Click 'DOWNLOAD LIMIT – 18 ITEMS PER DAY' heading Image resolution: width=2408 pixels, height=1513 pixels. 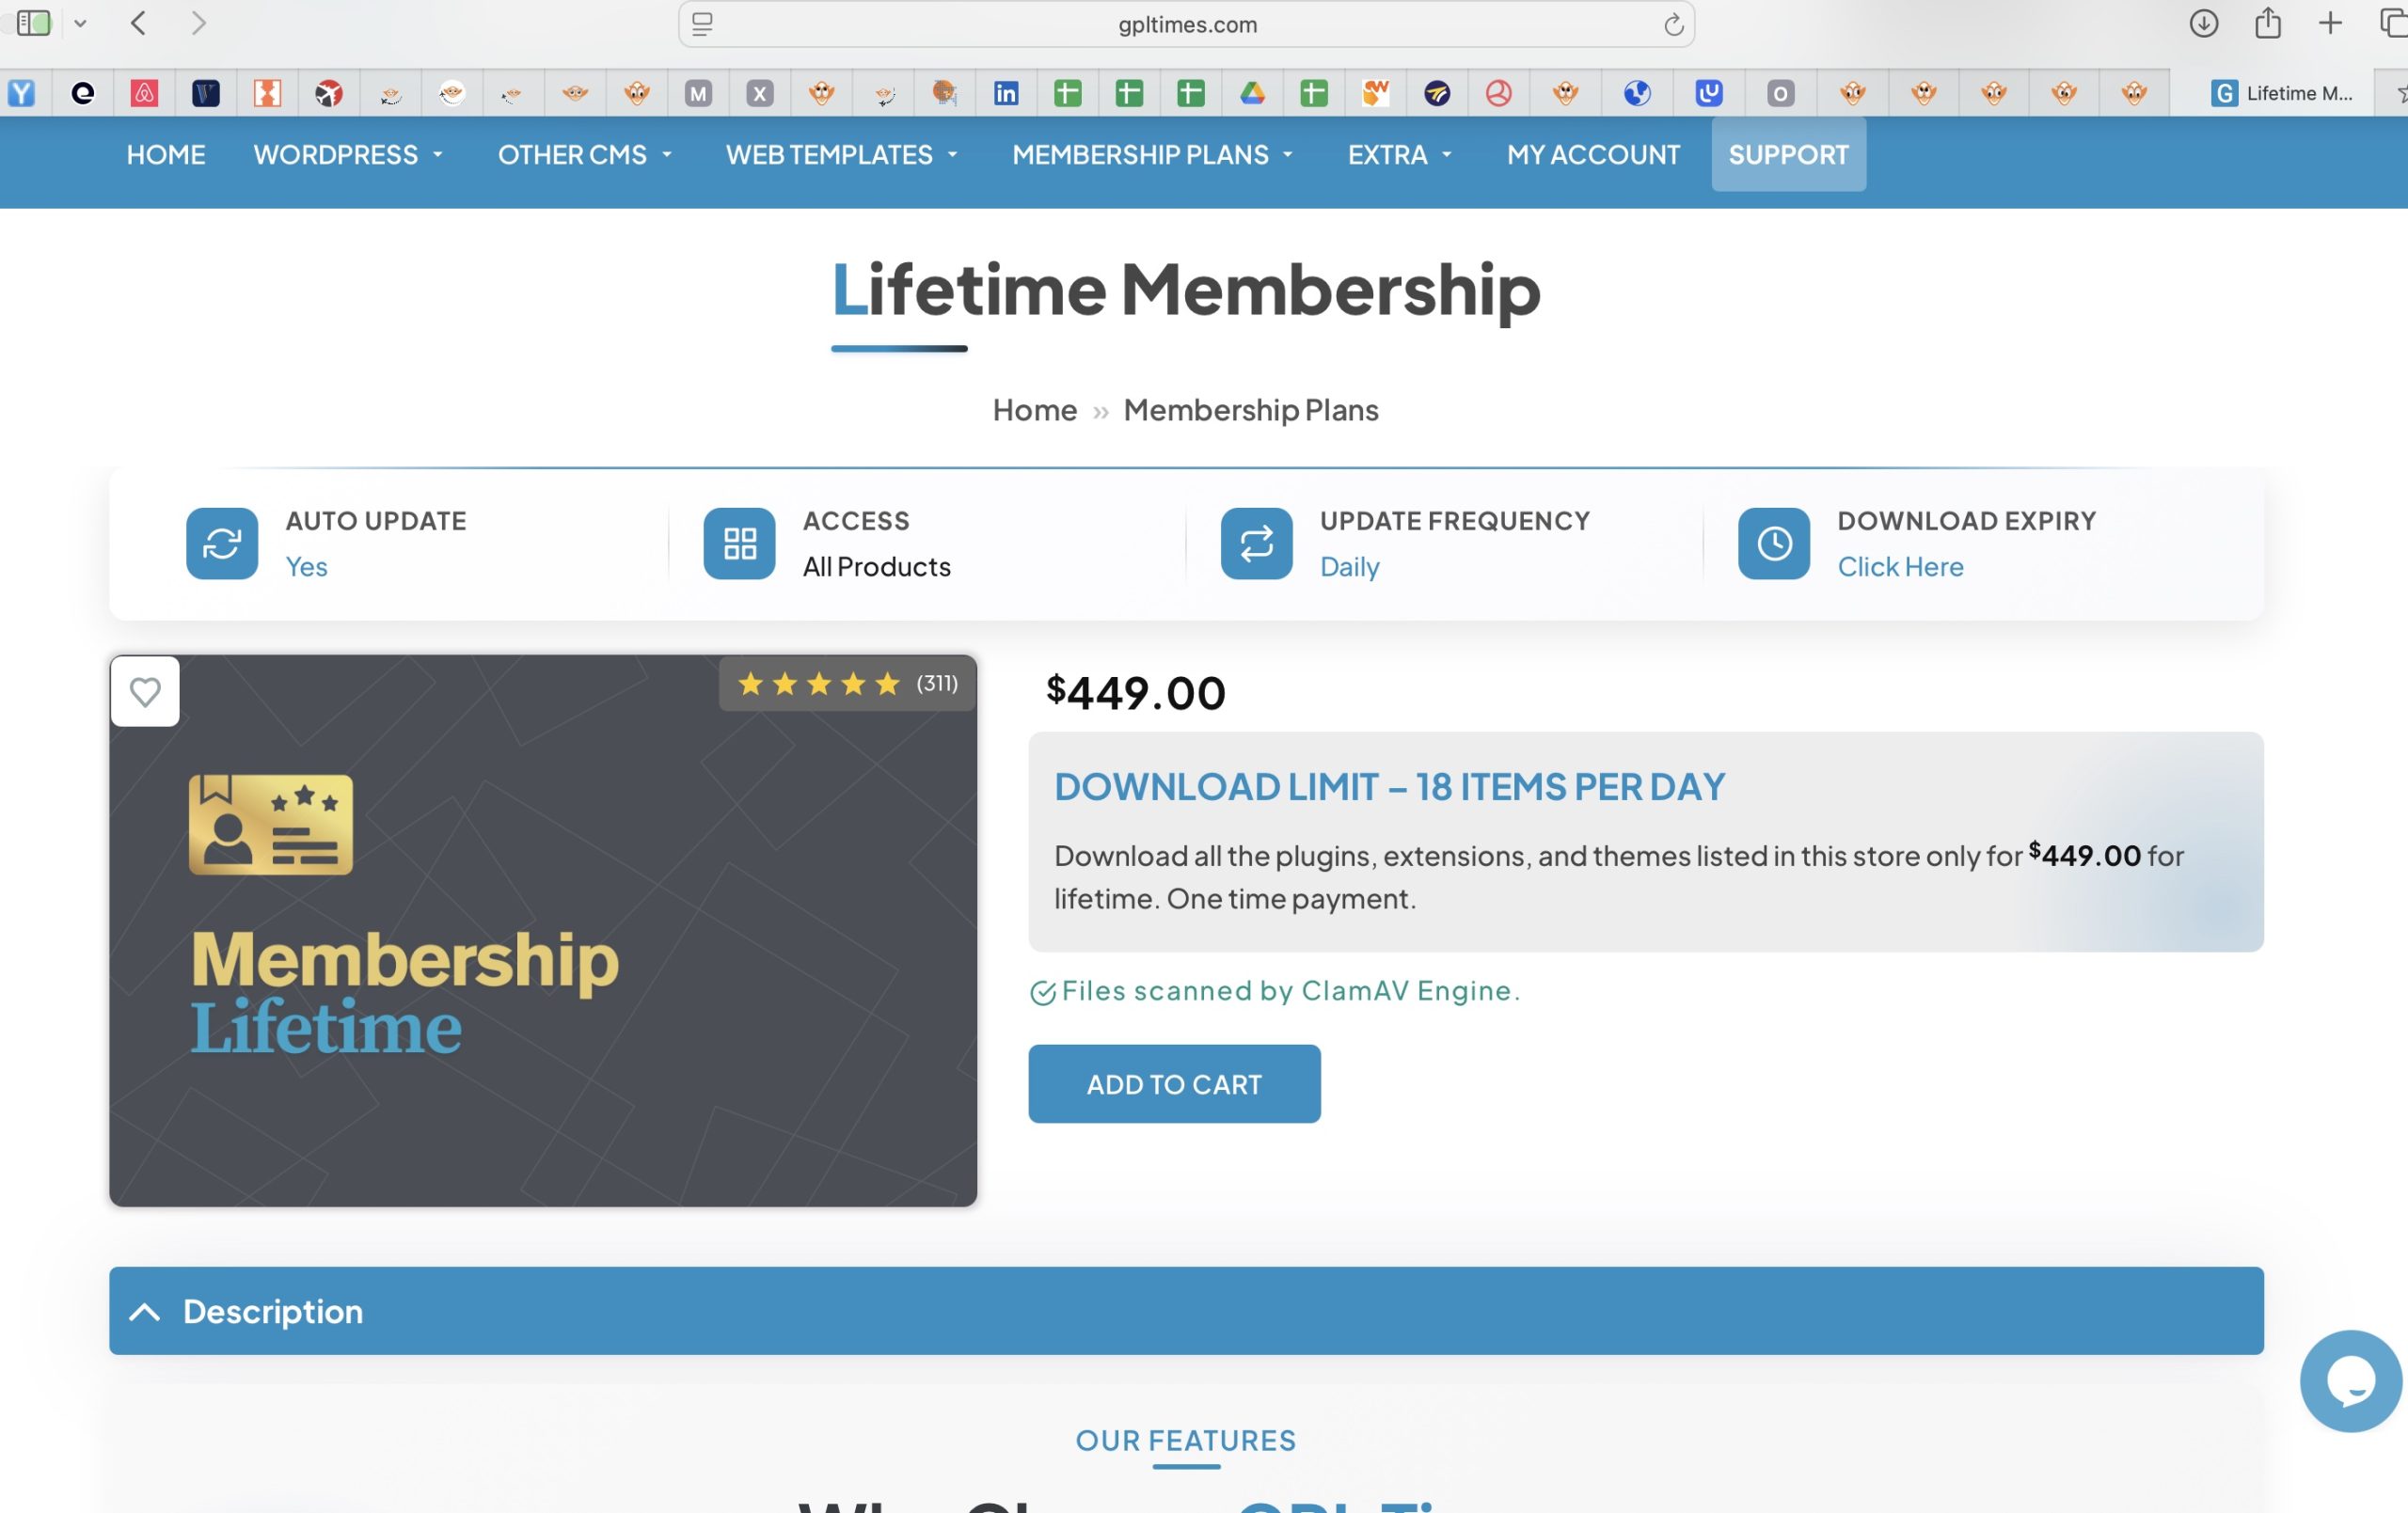[1389, 787]
